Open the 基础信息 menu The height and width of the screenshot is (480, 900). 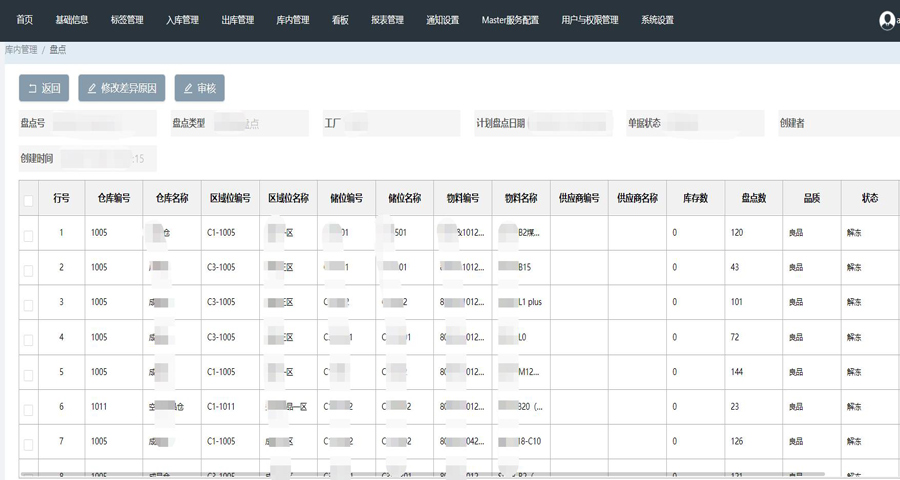72,20
